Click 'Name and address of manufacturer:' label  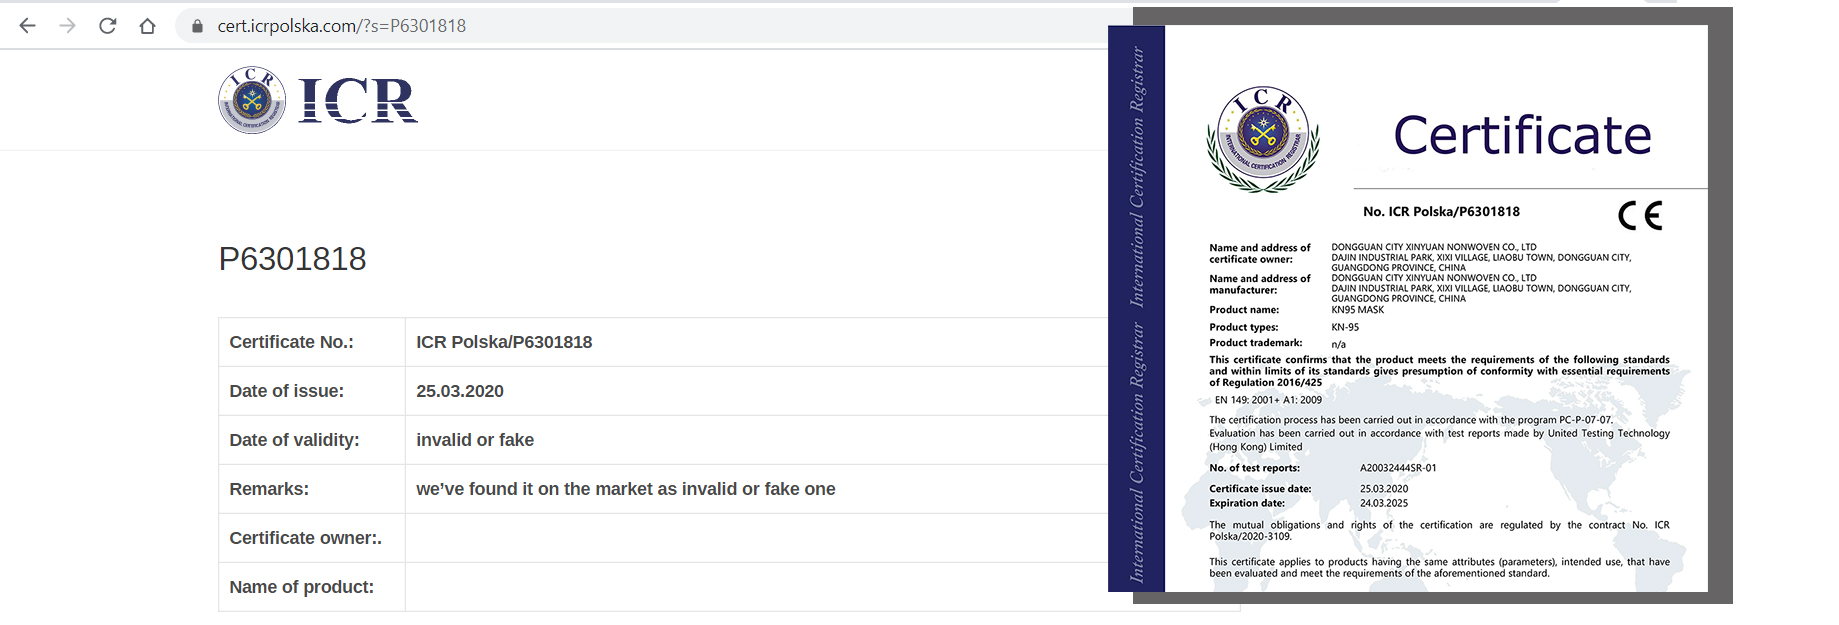coord(1260,284)
